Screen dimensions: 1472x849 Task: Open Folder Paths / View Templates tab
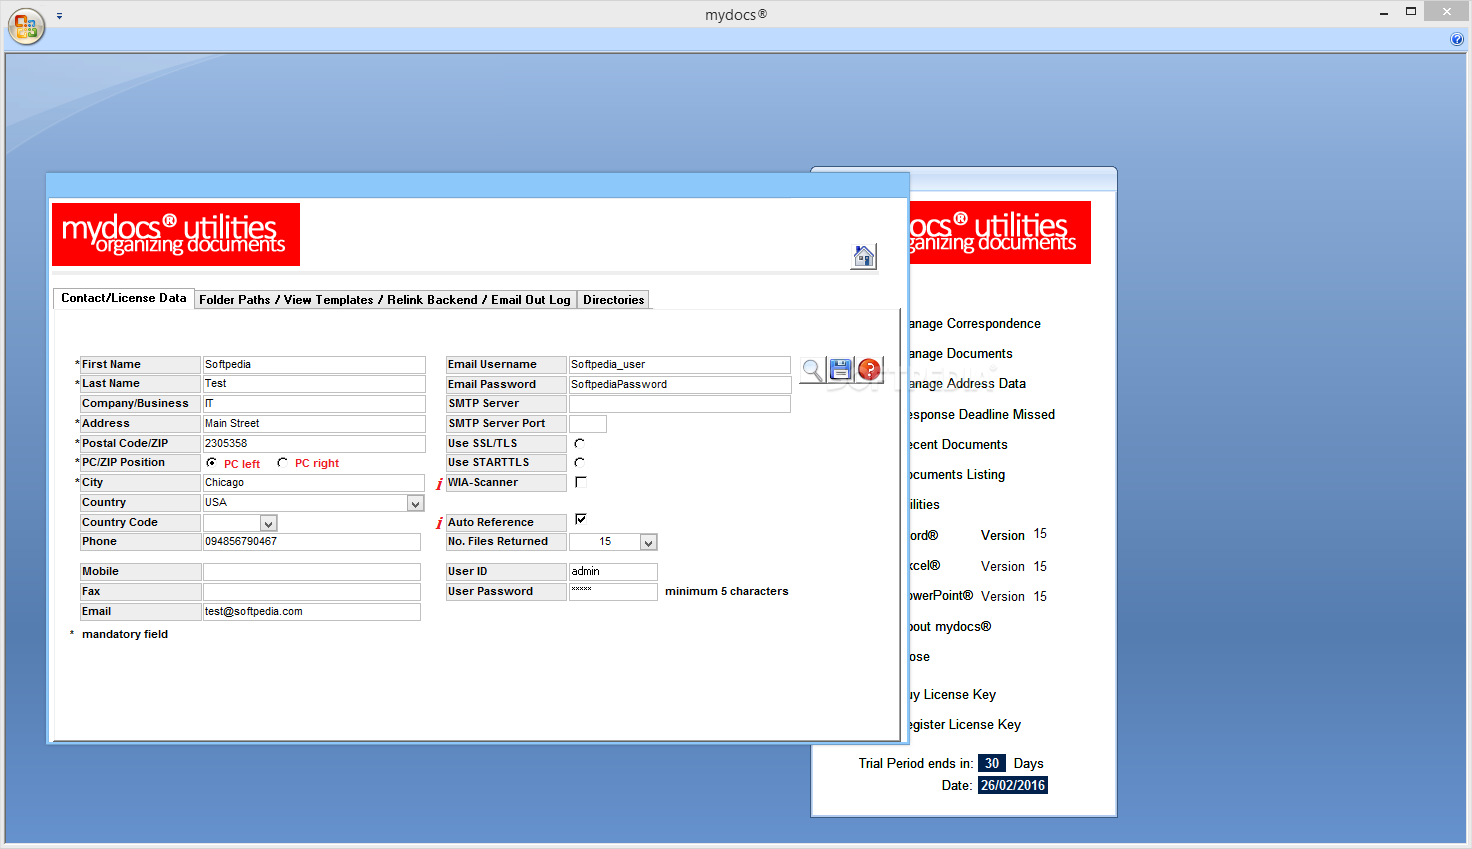click(385, 299)
